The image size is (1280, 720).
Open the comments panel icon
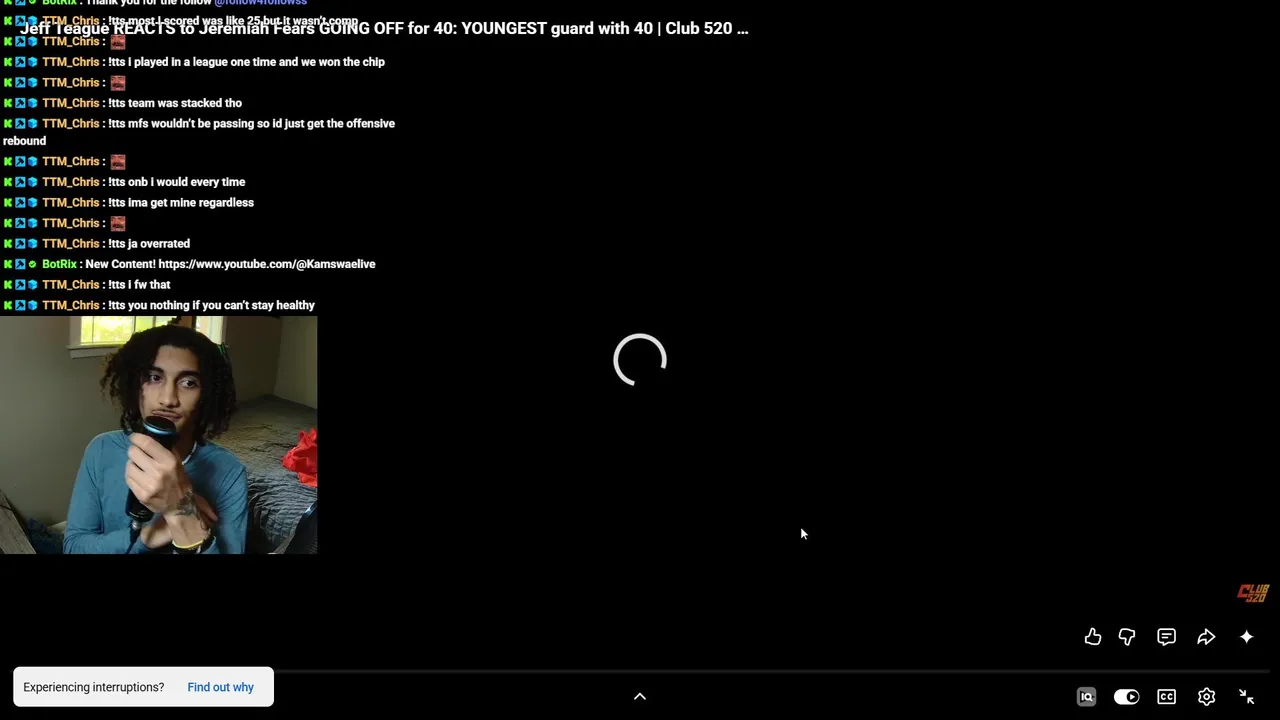pos(1166,637)
